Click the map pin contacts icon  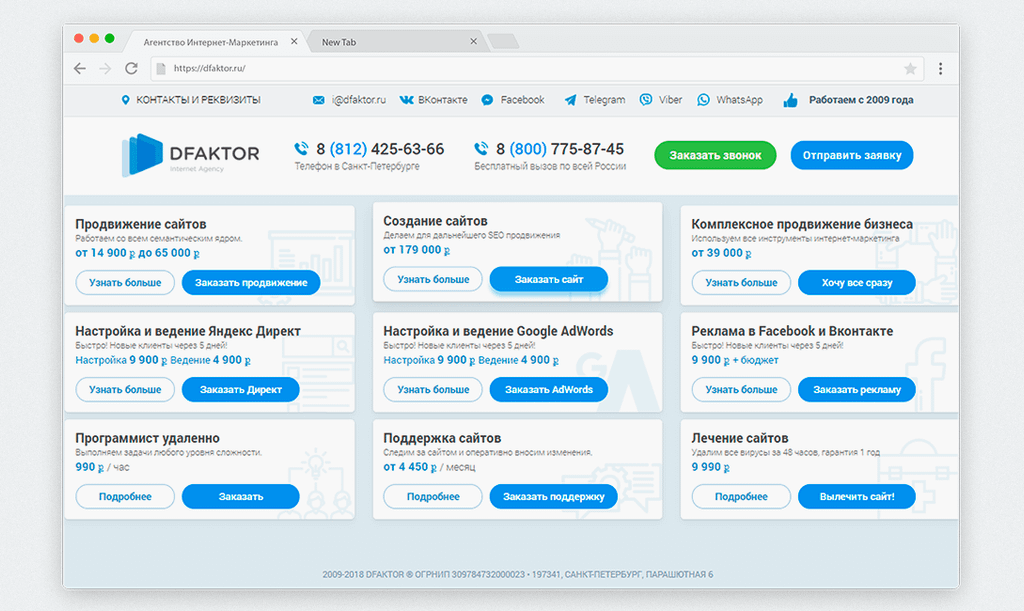[x=126, y=100]
